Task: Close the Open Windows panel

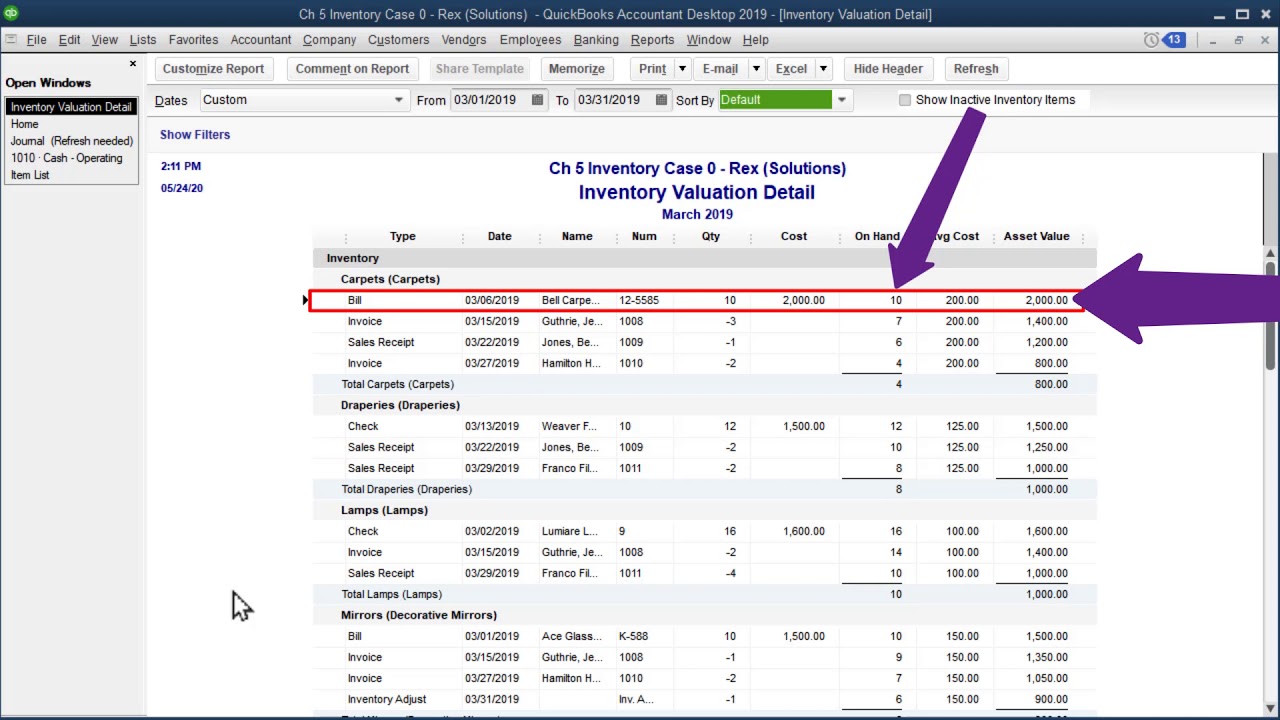Action: (x=132, y=64)
